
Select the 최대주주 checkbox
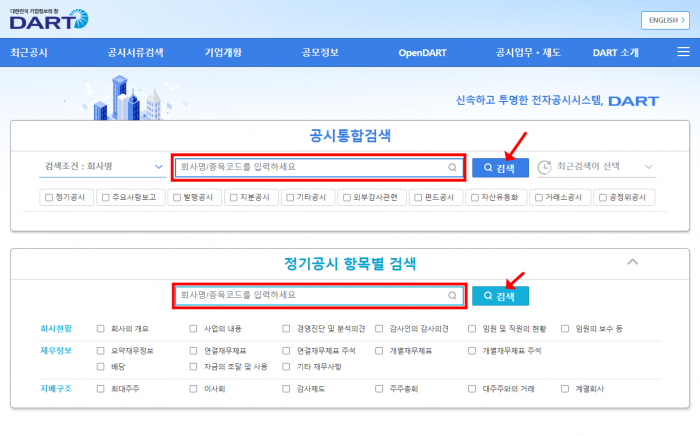tap(101, 388)
